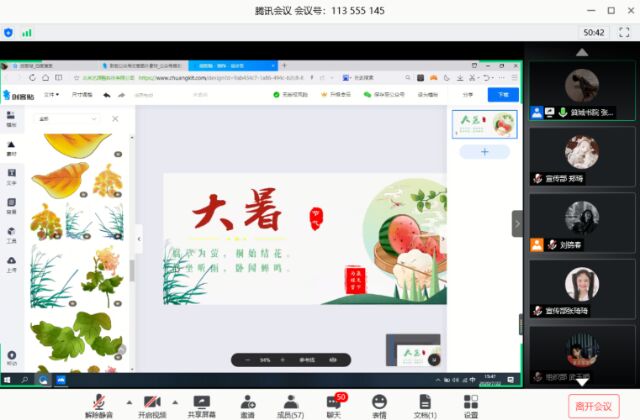
Task: Click the resize canvas menu item
Action: tap(82, 95)
